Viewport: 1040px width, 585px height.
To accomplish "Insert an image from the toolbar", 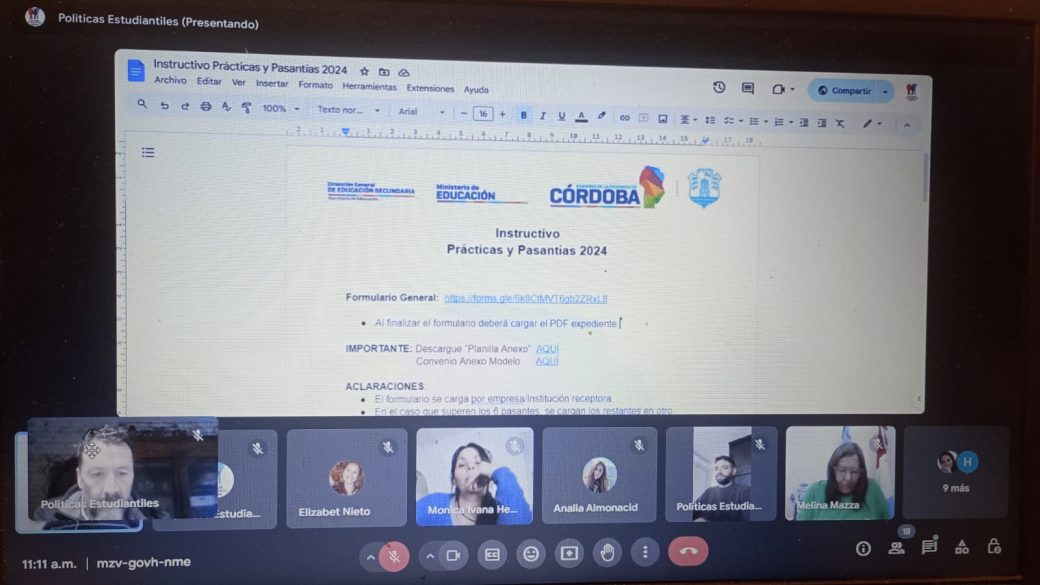I will click(663, 119).
